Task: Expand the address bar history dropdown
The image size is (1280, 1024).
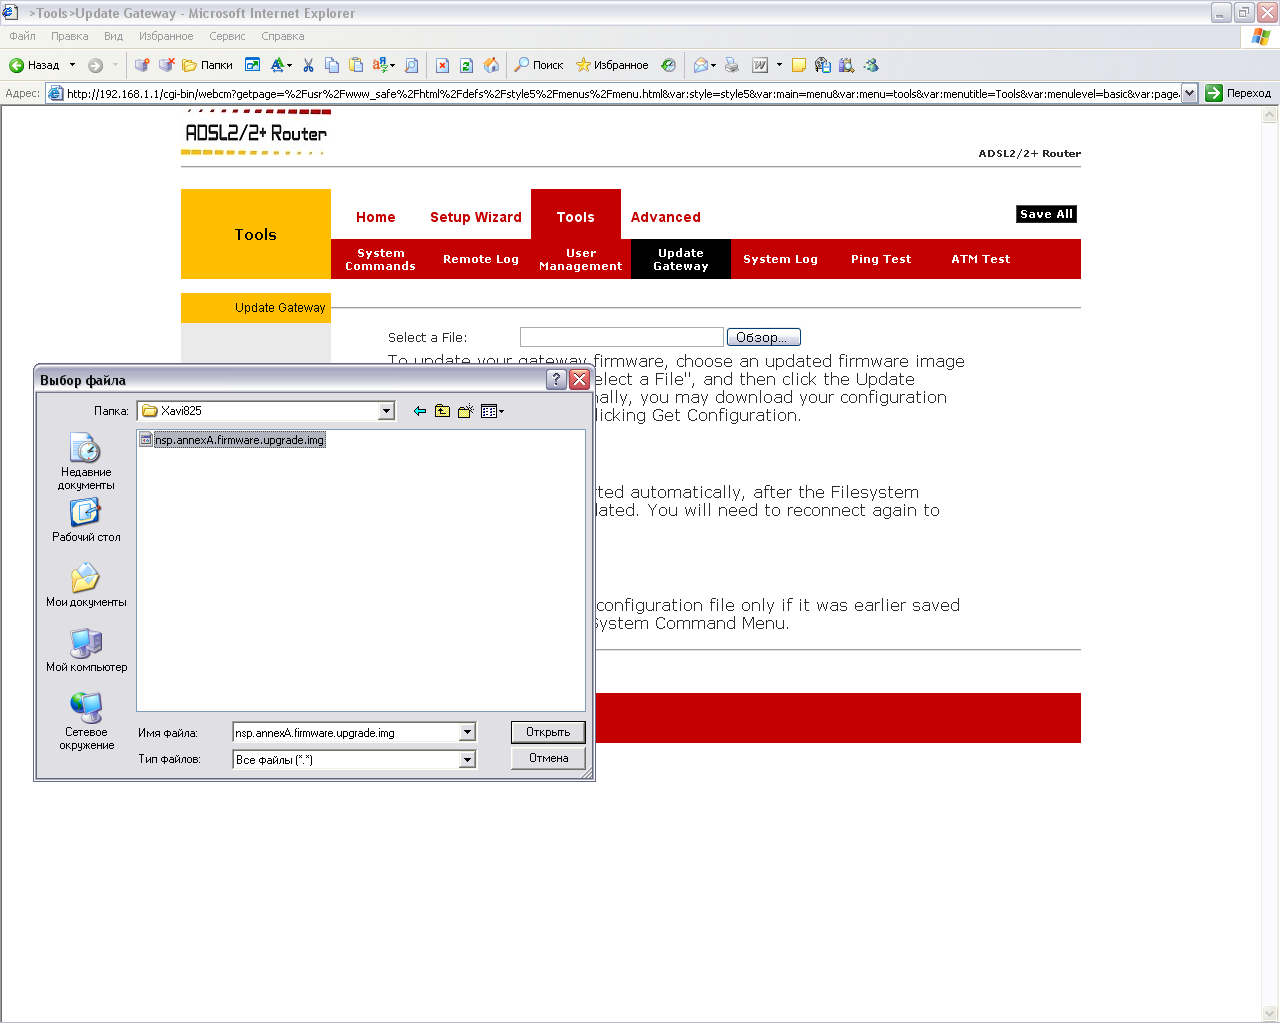Action: (x=1190, y=93)
